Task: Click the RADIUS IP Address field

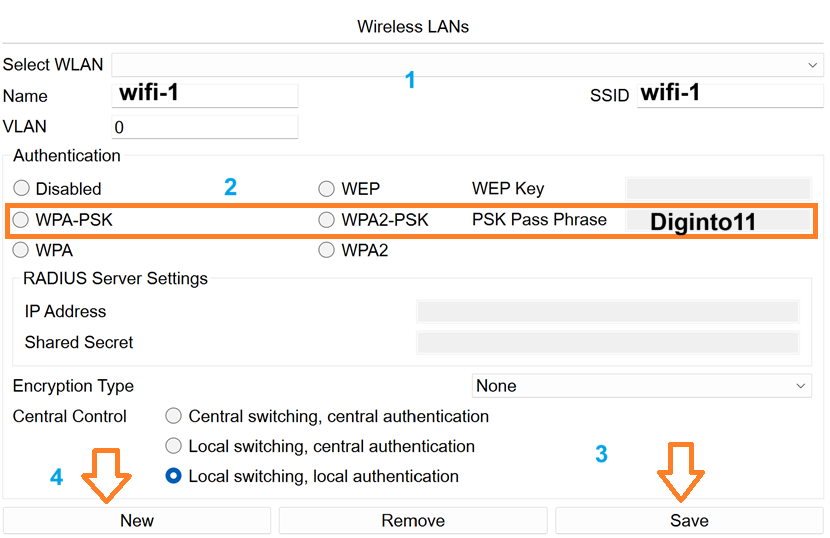Action: pyautogui.click(x=607, y=311)
